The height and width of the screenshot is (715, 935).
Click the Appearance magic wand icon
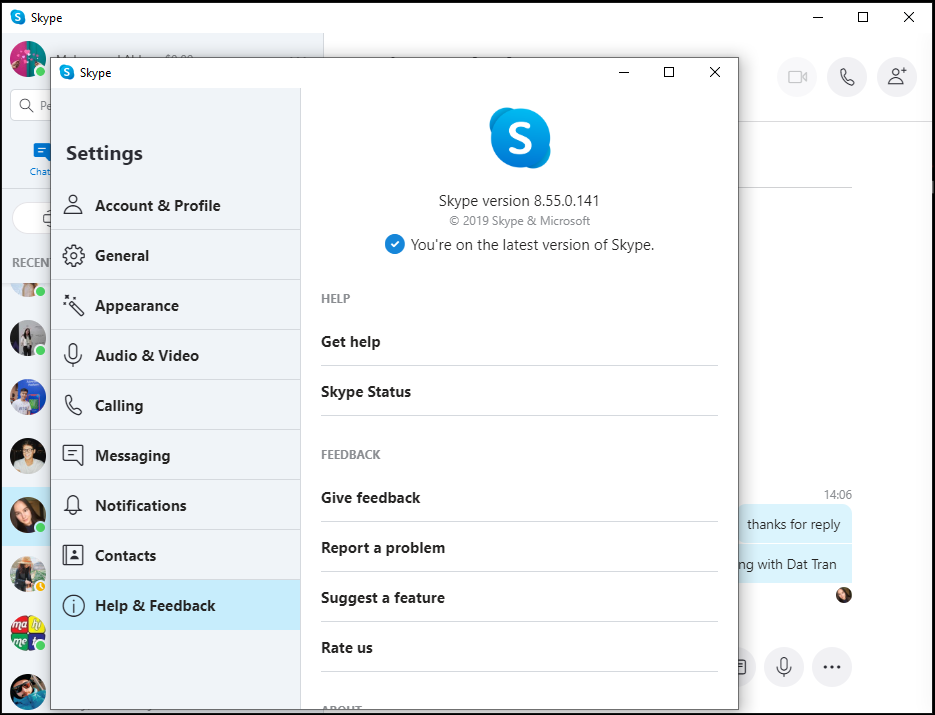coord(73,305)
